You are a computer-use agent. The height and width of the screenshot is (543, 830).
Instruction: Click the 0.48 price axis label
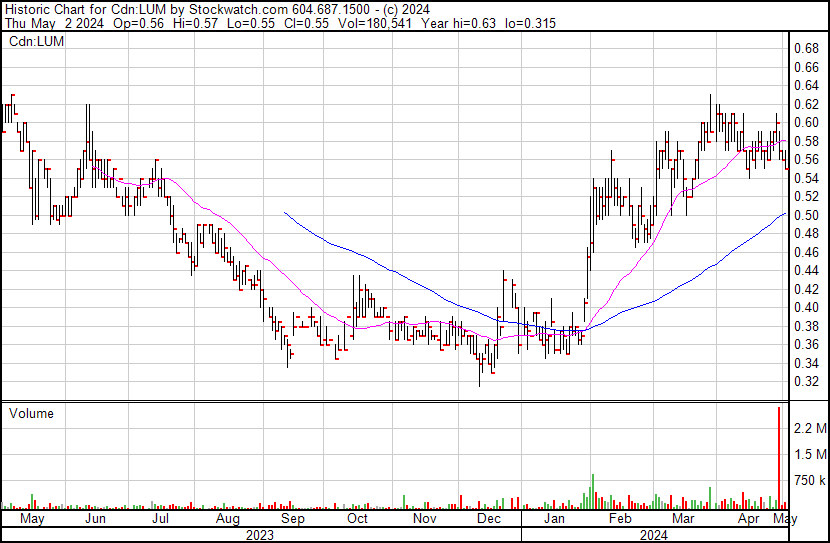pyautogui.click(x=806, y=233)
